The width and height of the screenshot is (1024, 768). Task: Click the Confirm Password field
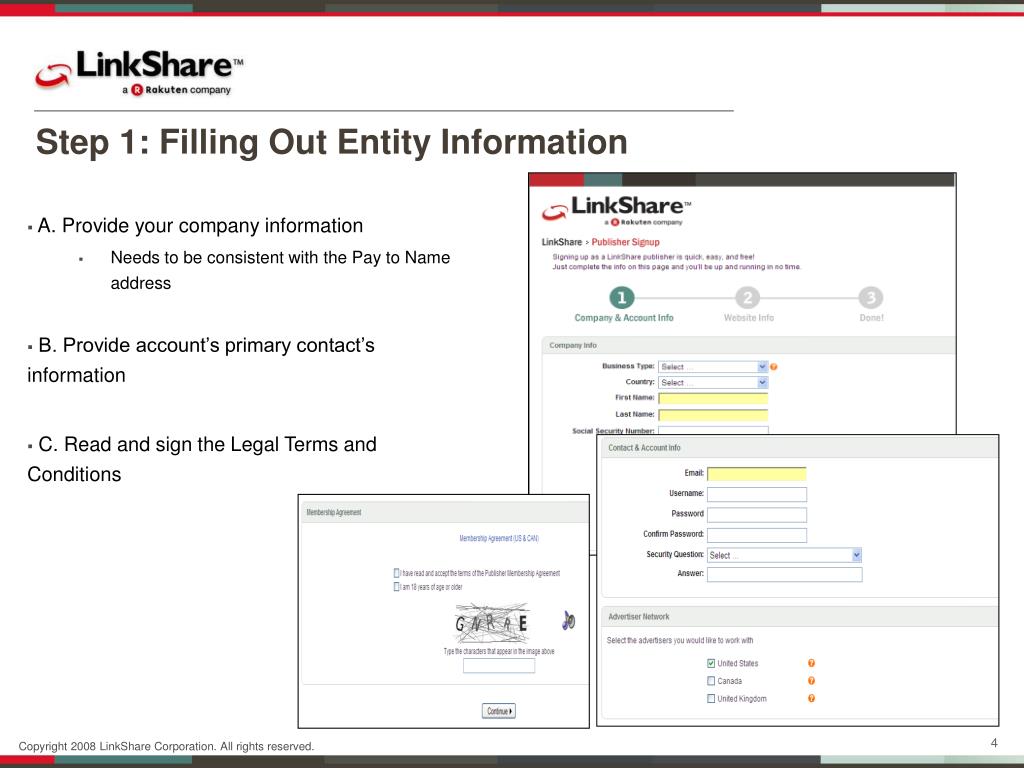pyautogui.click(x=757, y=536)
